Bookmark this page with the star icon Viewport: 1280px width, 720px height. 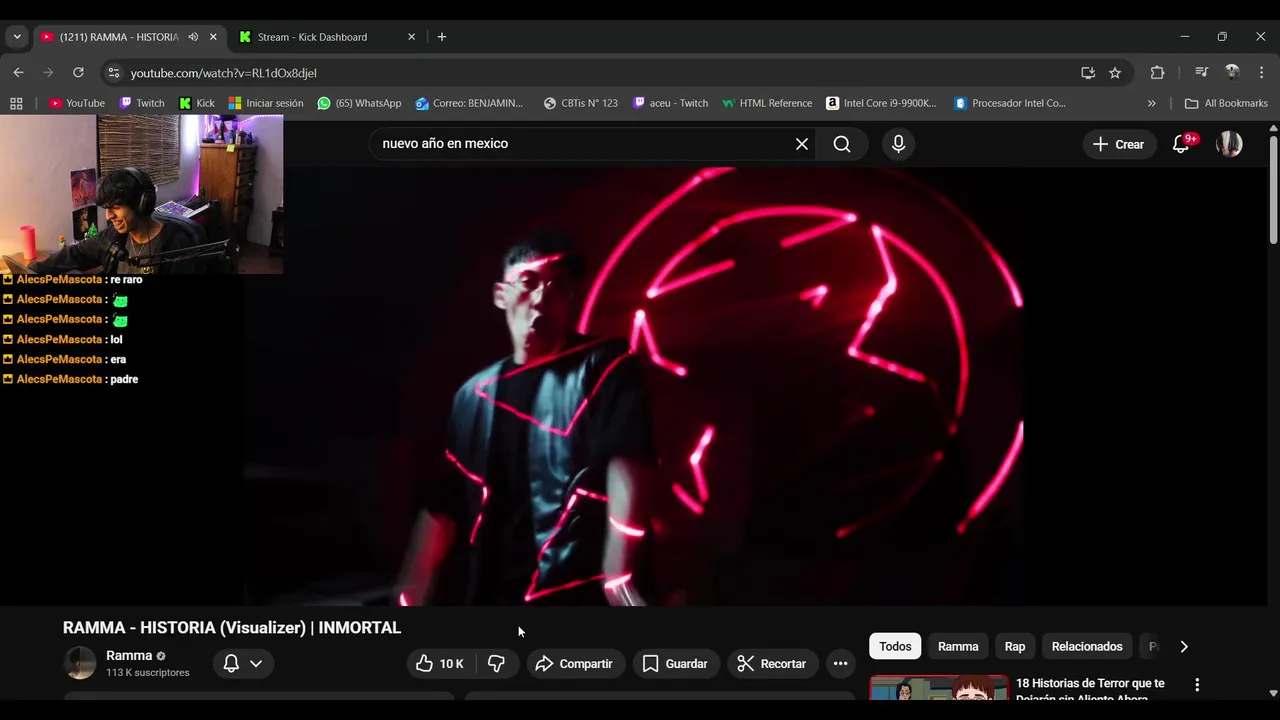tap(1115, 73)
